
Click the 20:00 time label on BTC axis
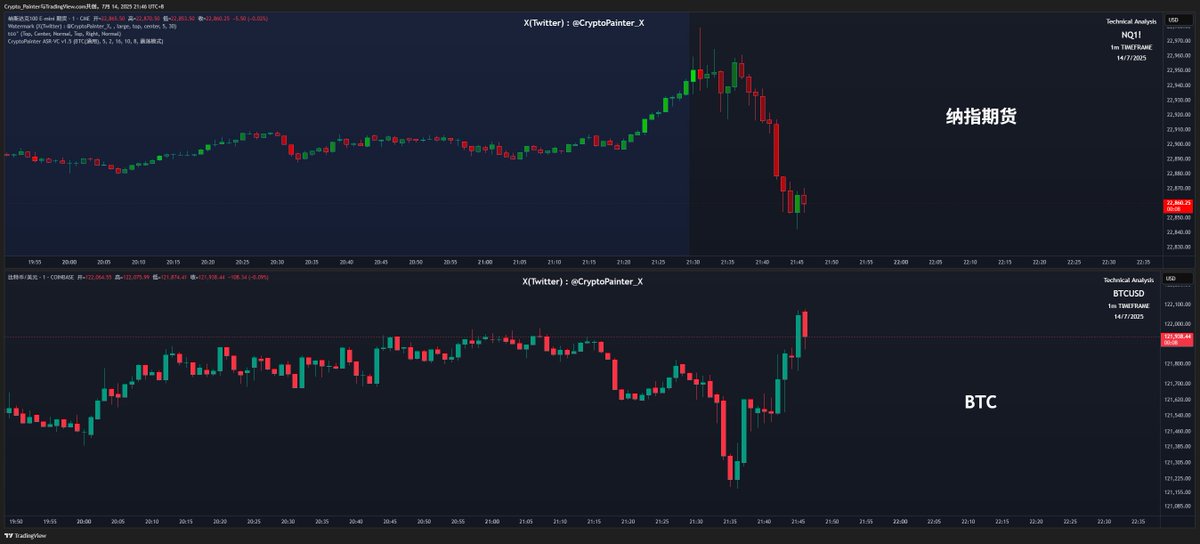coord(84,521)
